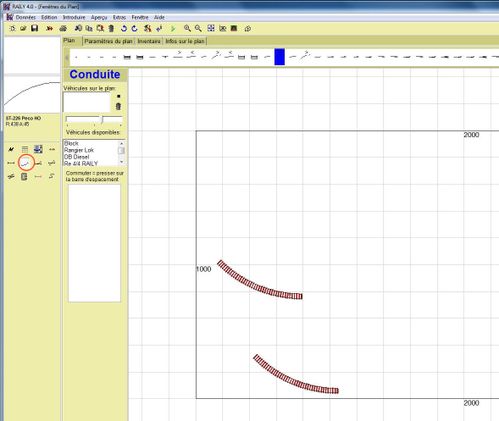Click the zoom in magnifier icon
The width and height of the screenshot is (499, 421).
(187, 28)
